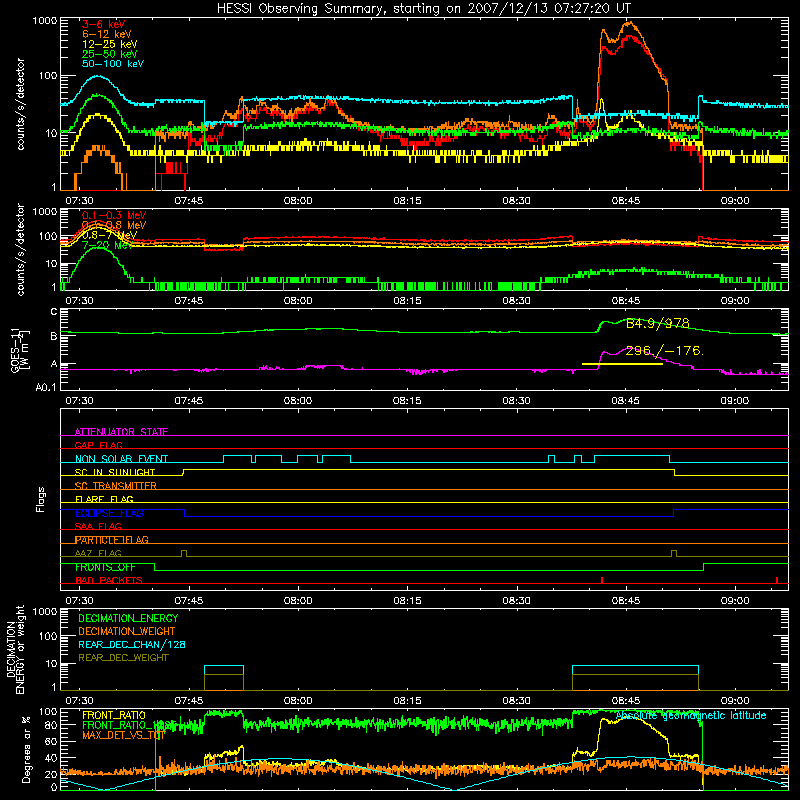The image size is (800, 800).
Task: Select the SAA_FLAG label
Action: (98, 526)
